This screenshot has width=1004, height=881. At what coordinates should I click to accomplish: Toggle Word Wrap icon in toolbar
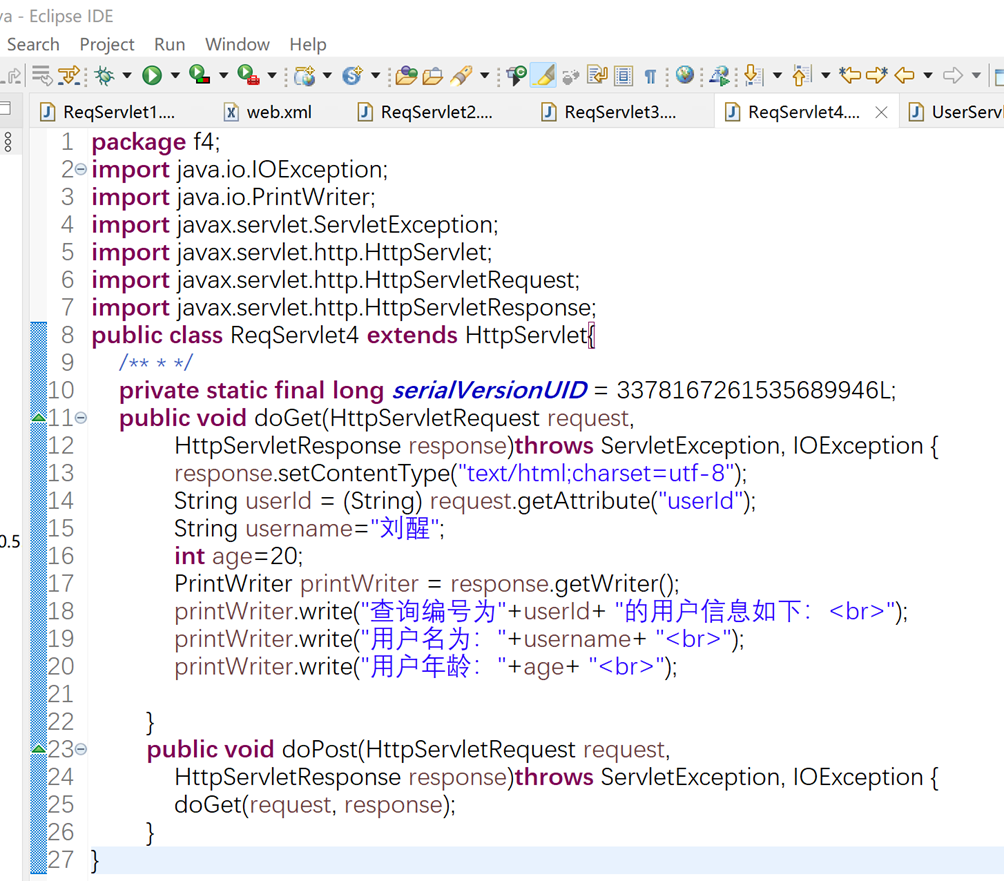(597, 76)
